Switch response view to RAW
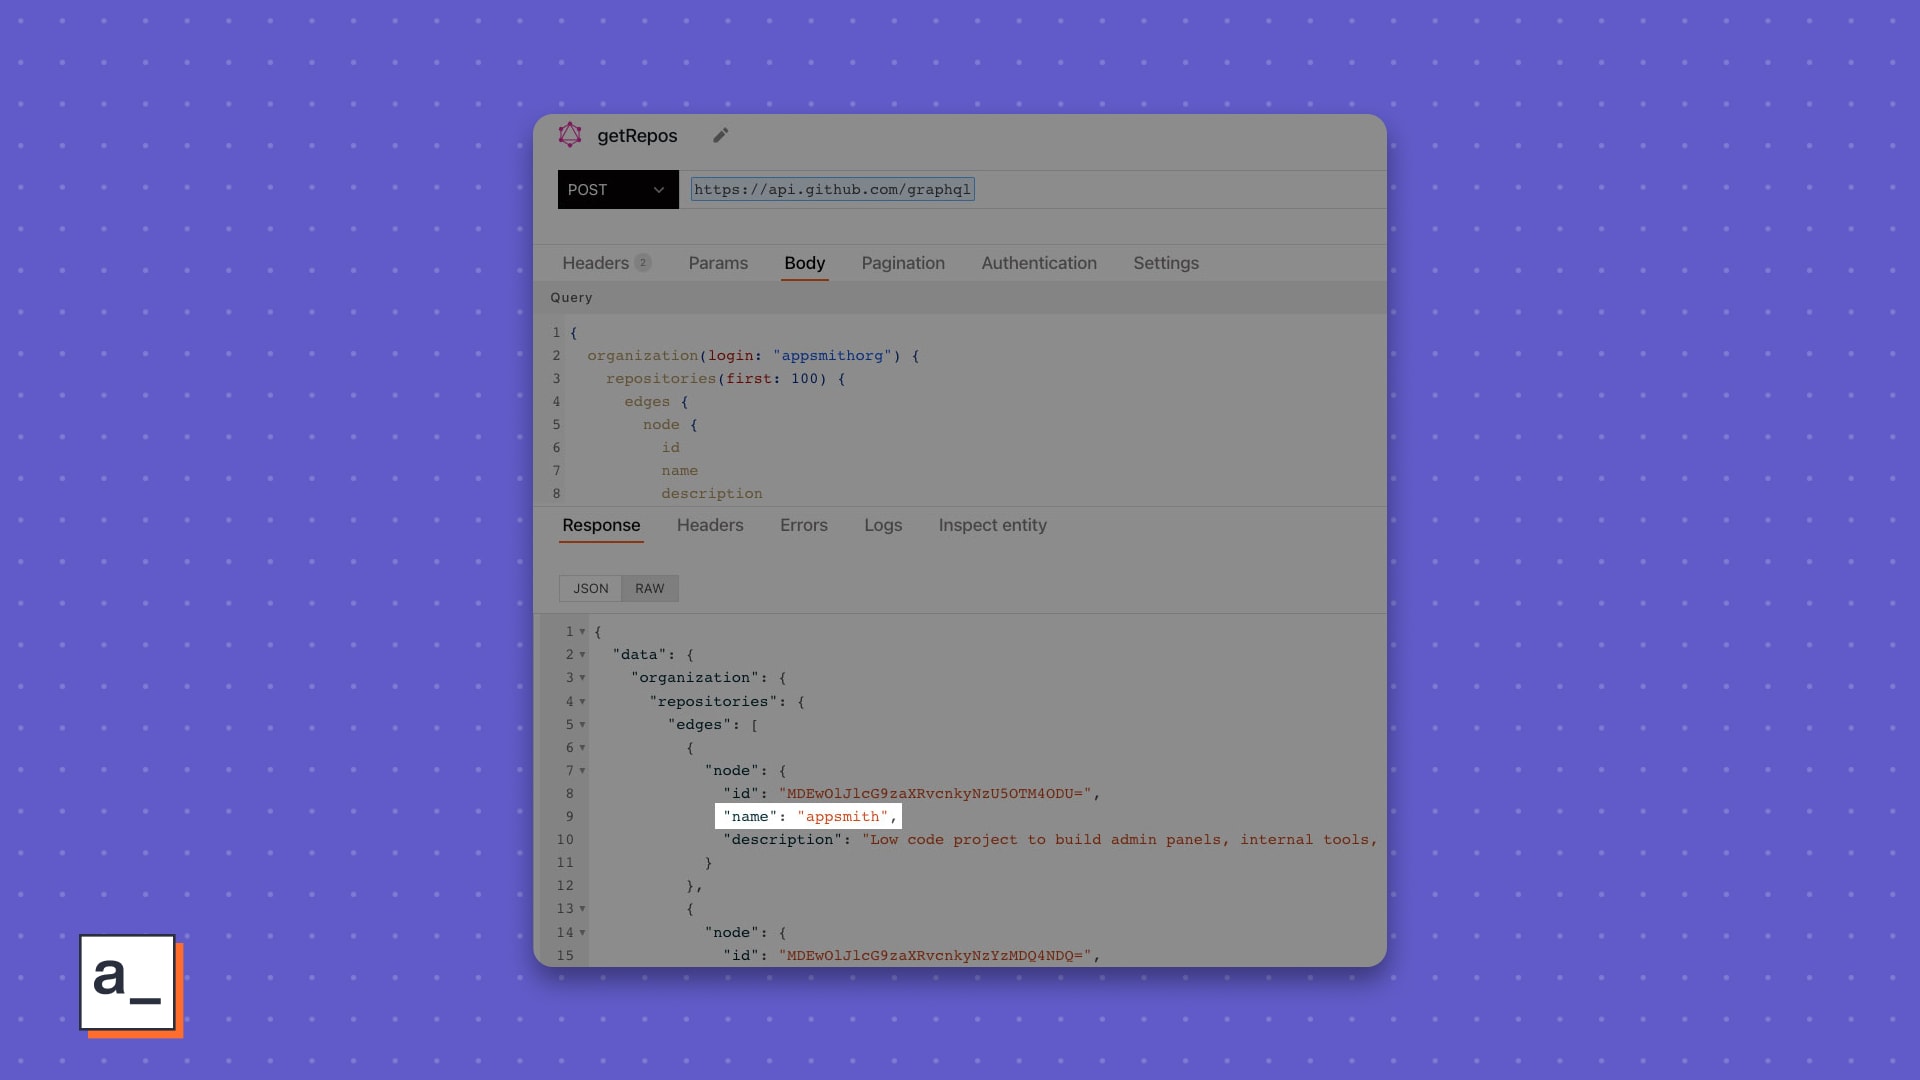 [x=650, y=588]
